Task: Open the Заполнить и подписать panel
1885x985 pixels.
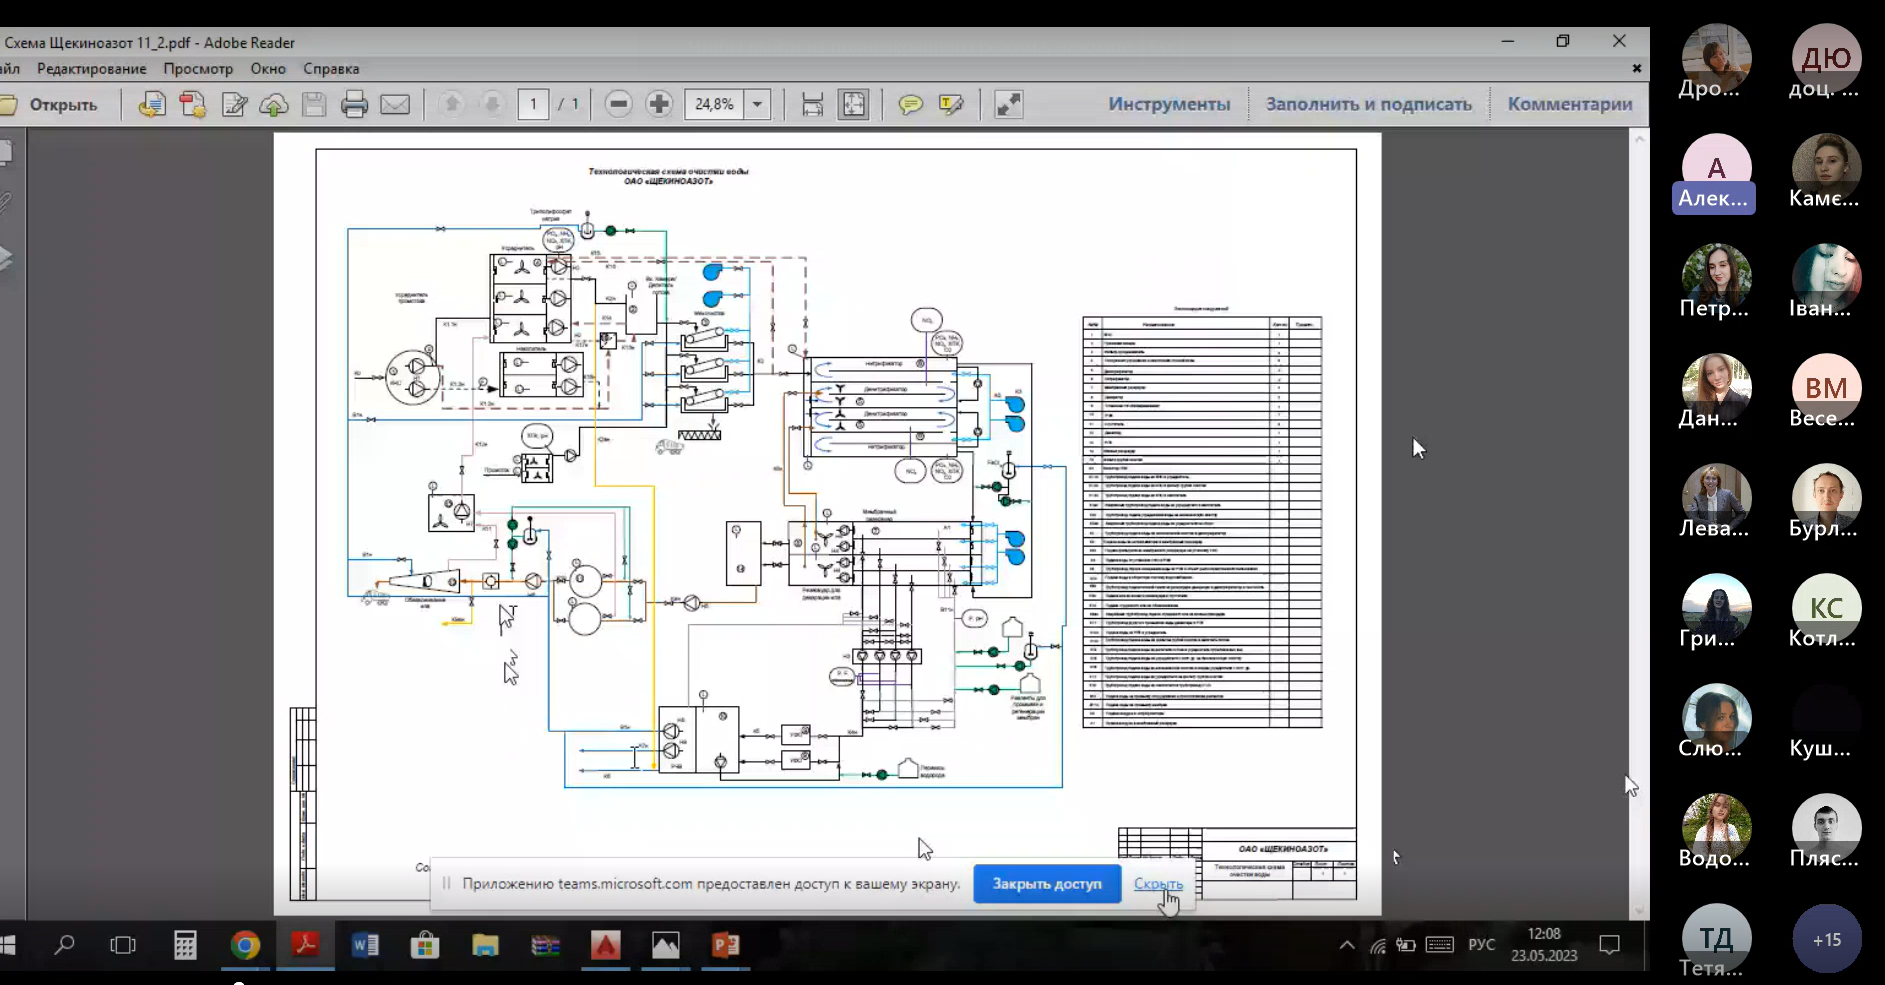Action: click(1369, 104)
